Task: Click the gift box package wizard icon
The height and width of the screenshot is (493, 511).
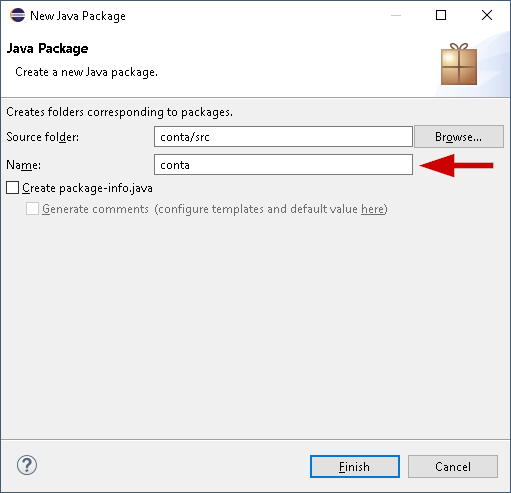Action: coord(459,64)
